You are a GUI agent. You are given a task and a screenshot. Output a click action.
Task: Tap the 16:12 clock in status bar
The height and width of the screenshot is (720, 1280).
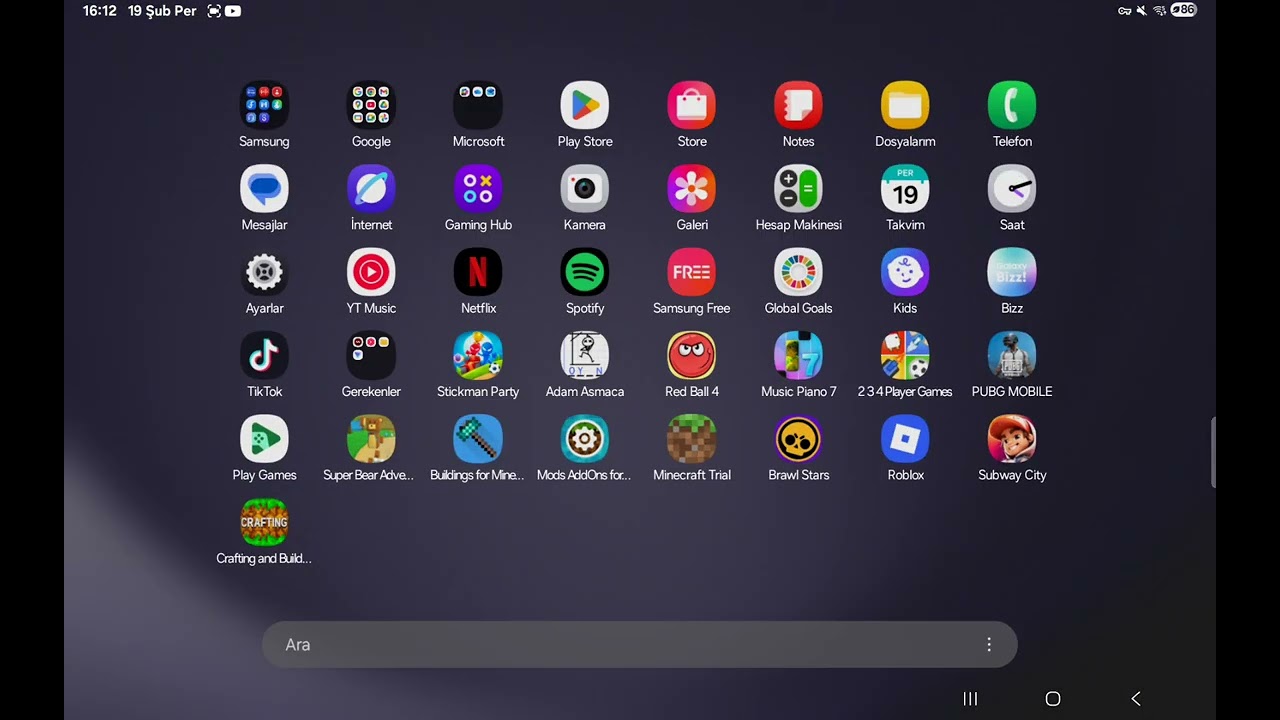coord(99,11)
